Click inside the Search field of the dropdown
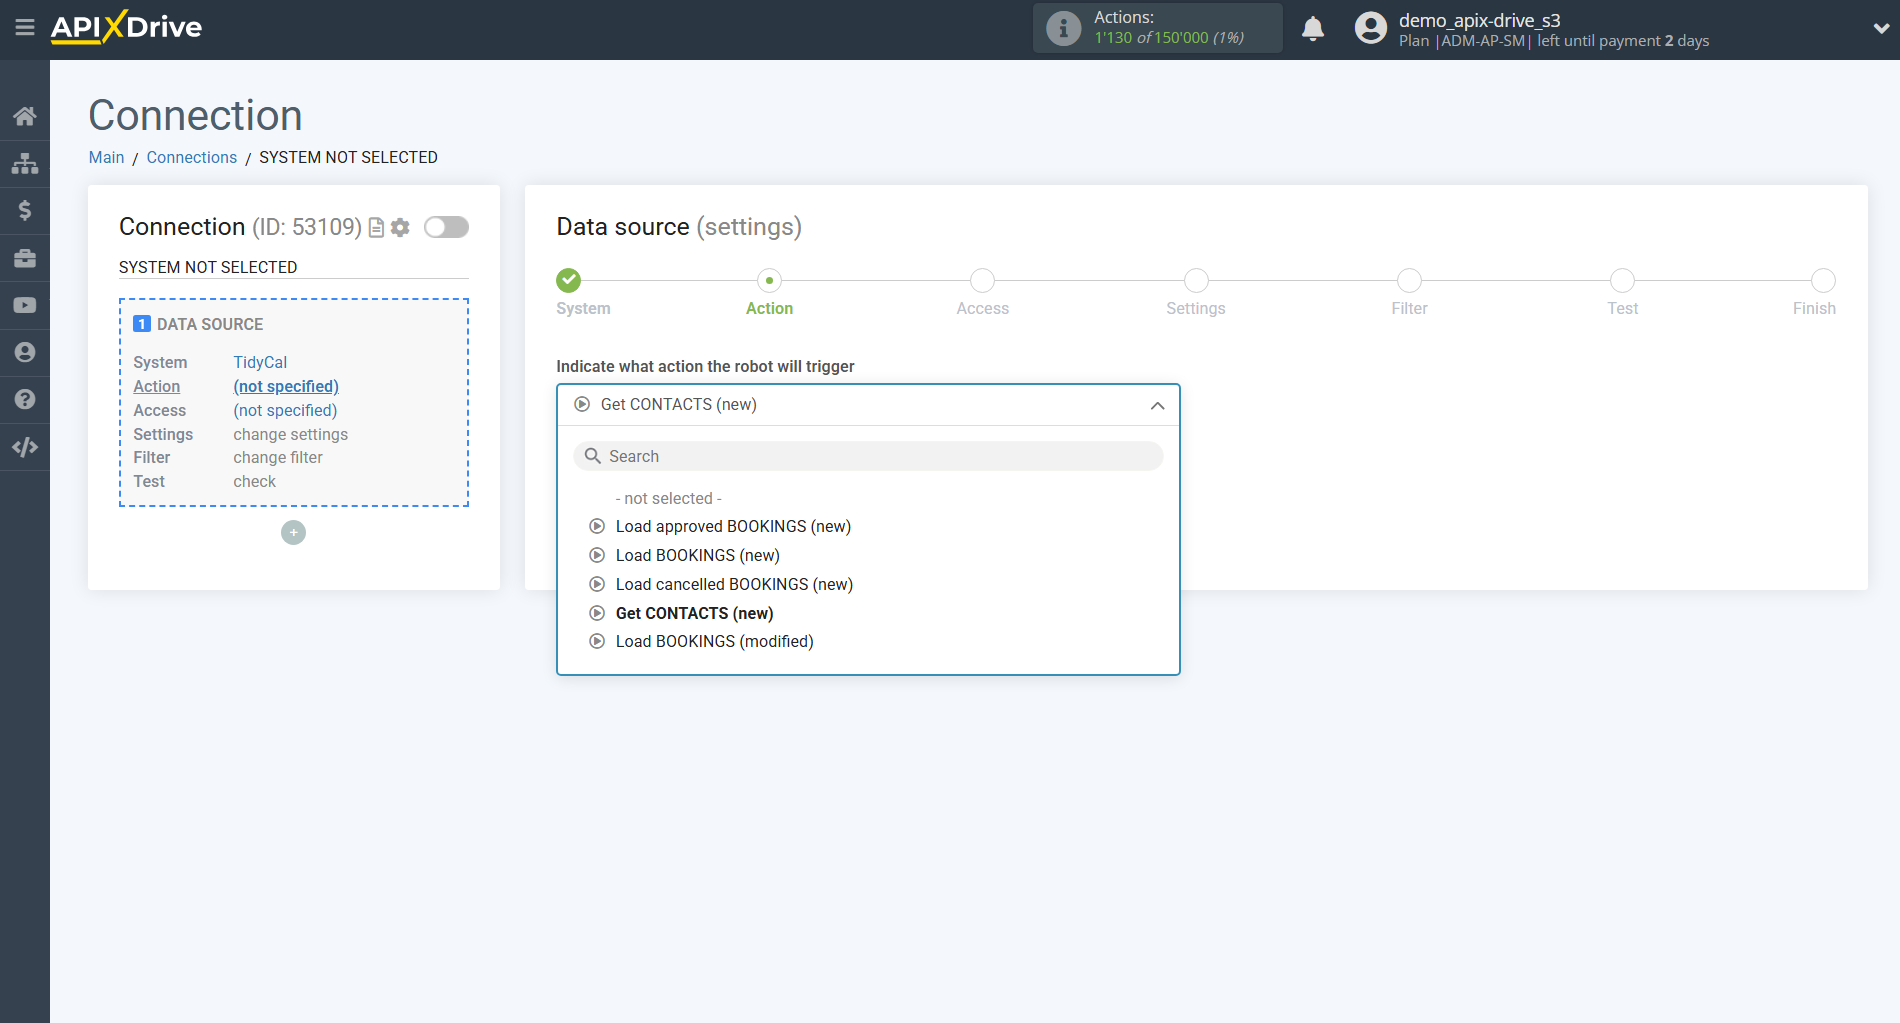1900x1023 pixels. (868, 456)
